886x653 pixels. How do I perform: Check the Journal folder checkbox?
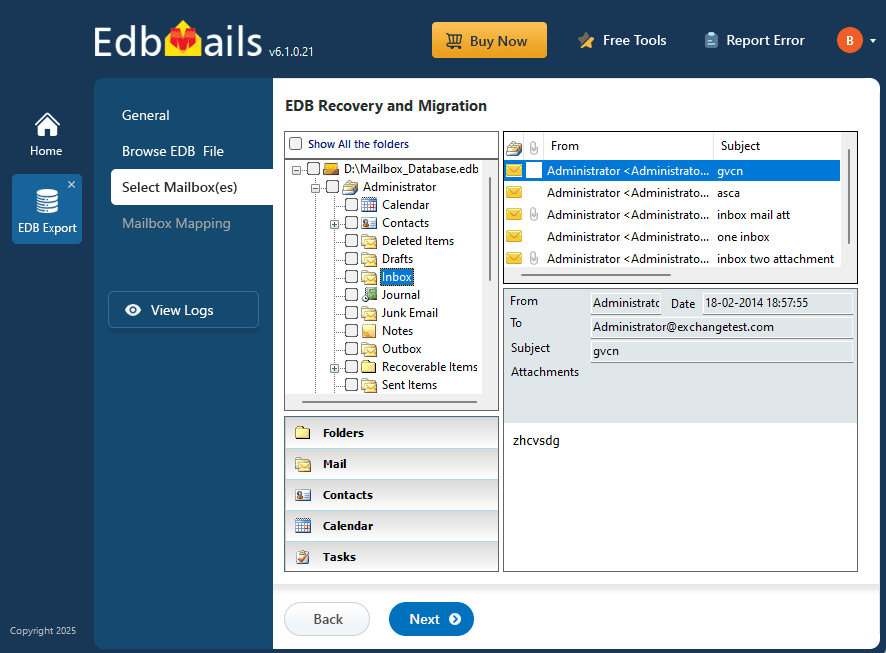click(x=351, y=294)
